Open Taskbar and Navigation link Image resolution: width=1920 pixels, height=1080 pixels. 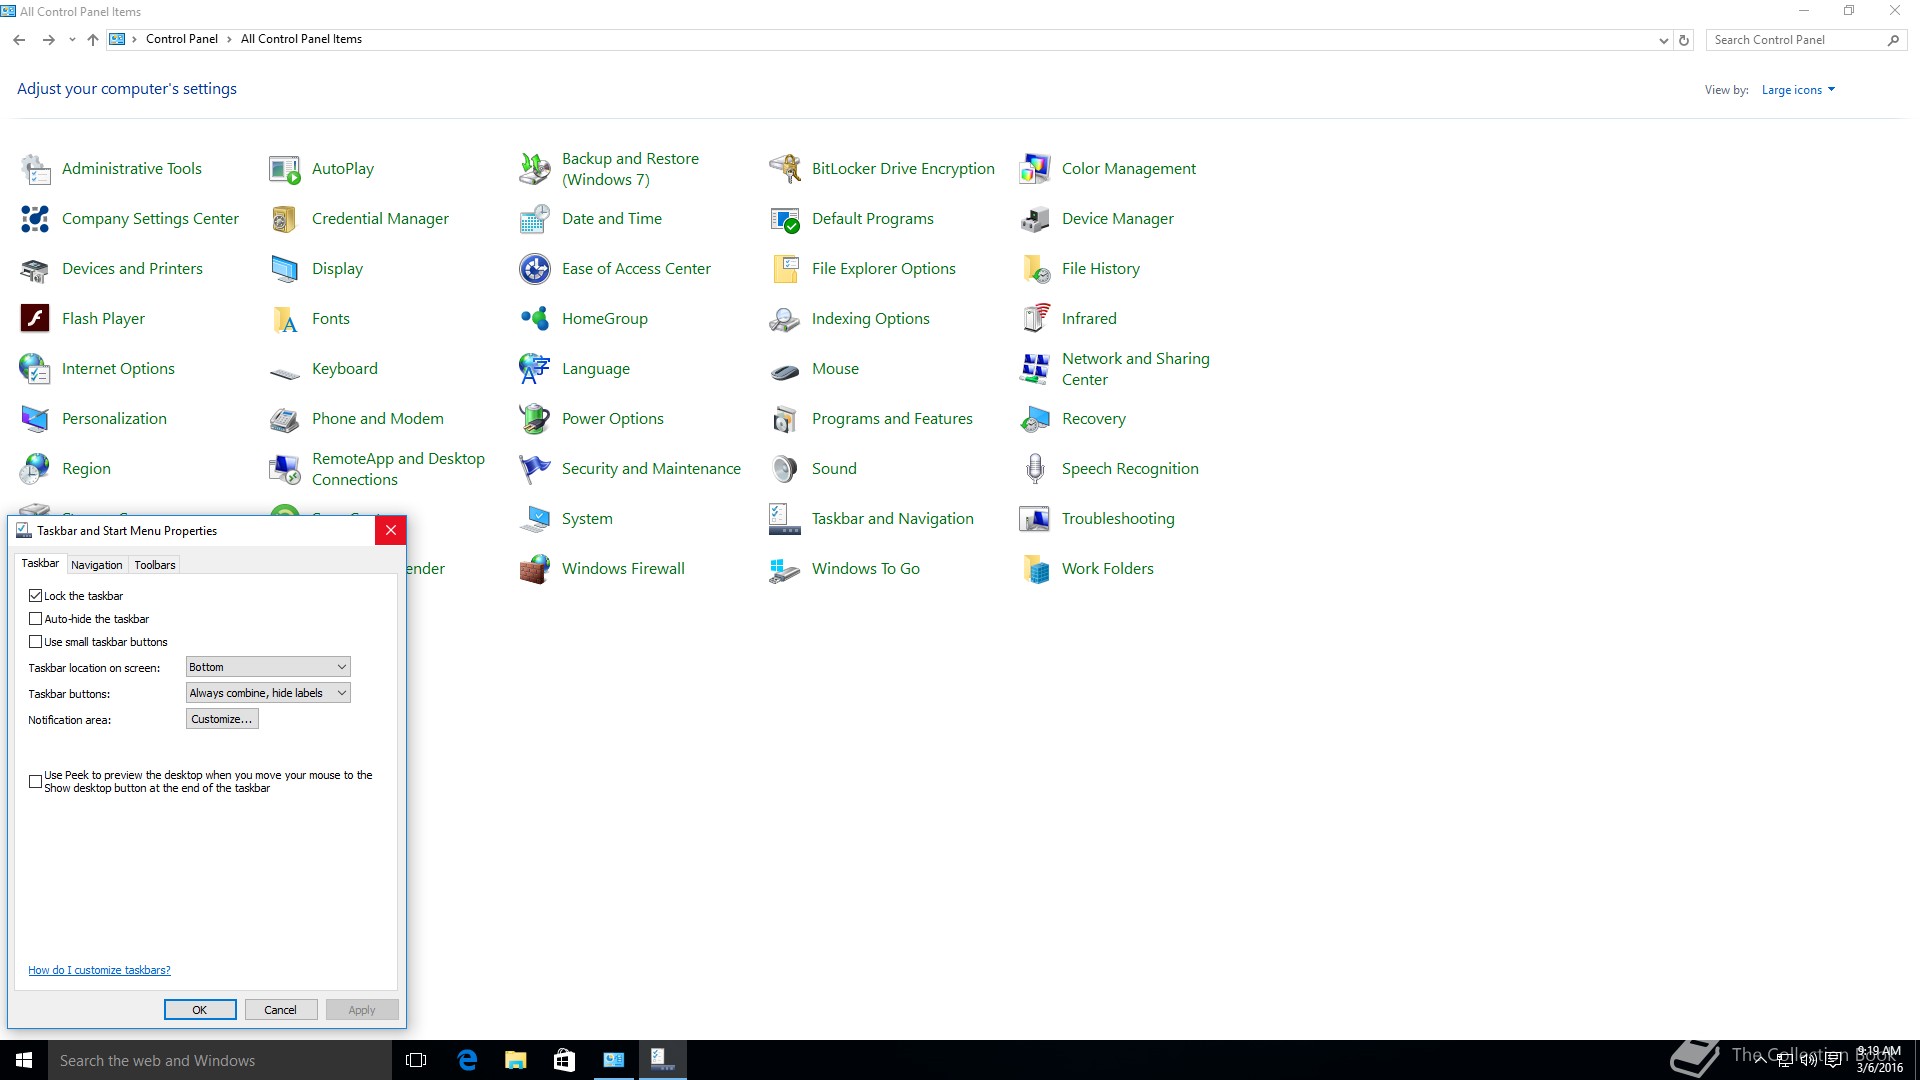click(x=892, y=519)
